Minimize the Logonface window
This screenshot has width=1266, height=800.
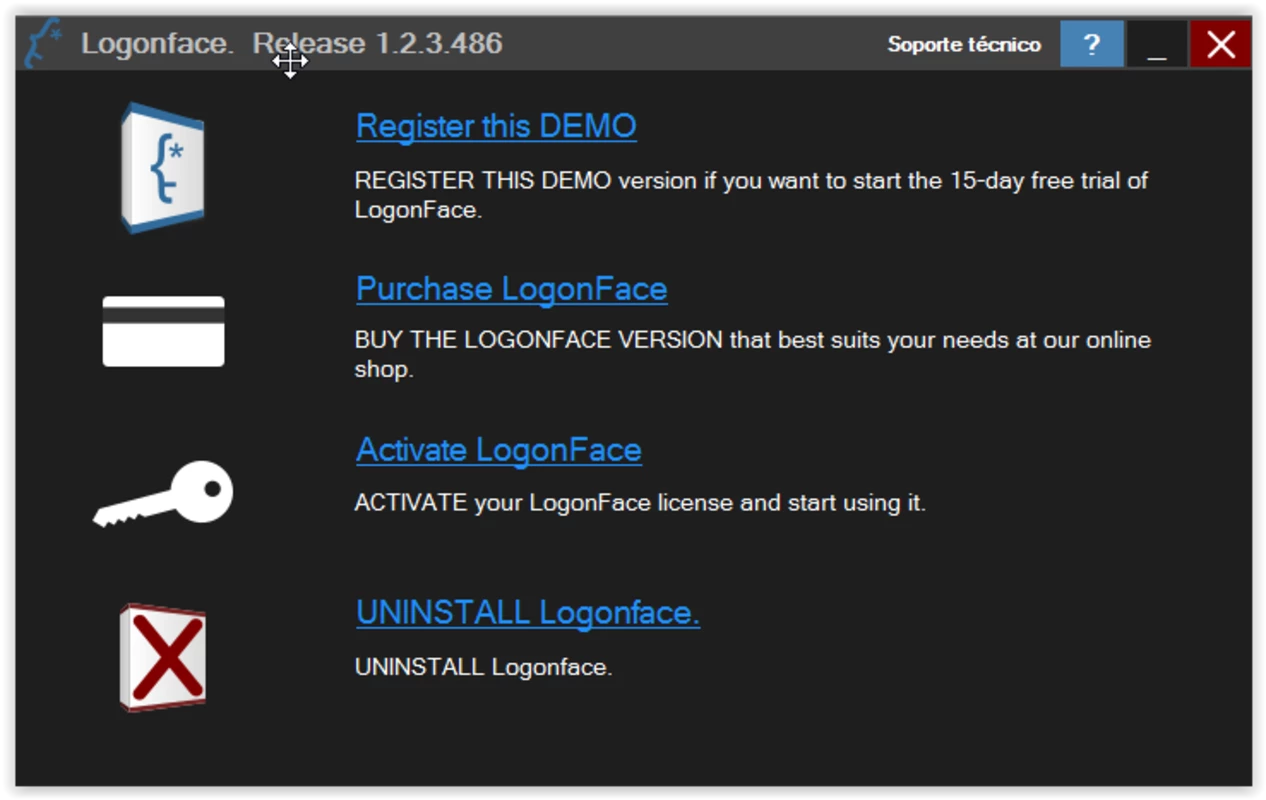coord(1156,44)
